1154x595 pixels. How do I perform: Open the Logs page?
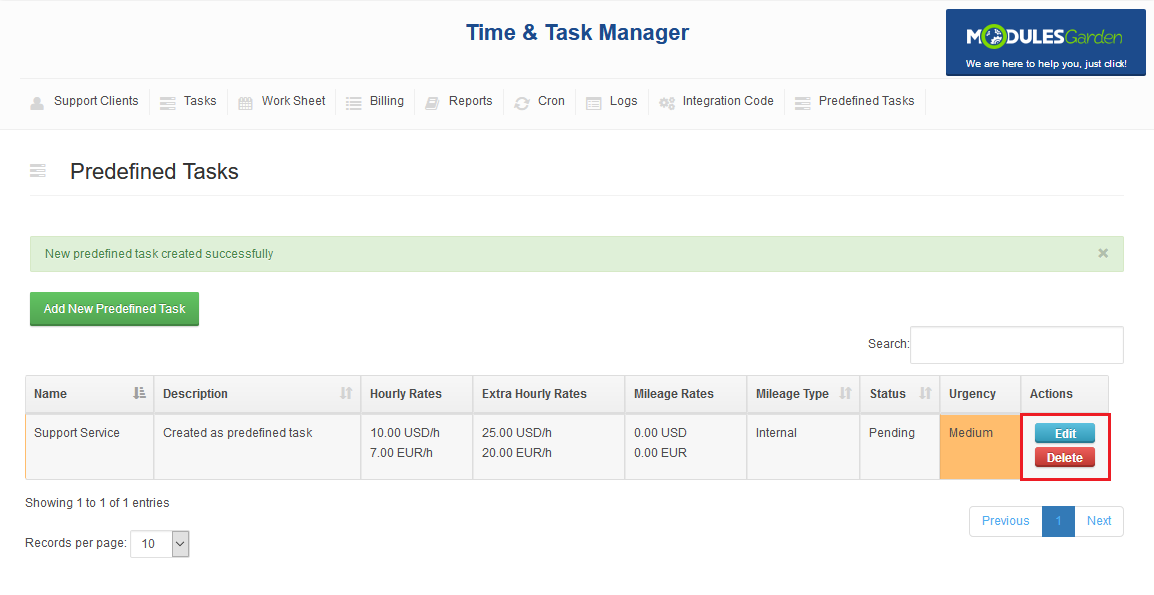[x=623, y=101]
